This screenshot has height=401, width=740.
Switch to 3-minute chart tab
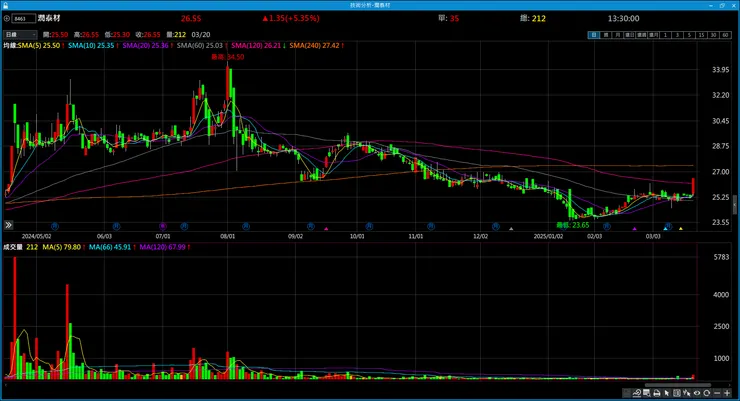coord(677,35)
